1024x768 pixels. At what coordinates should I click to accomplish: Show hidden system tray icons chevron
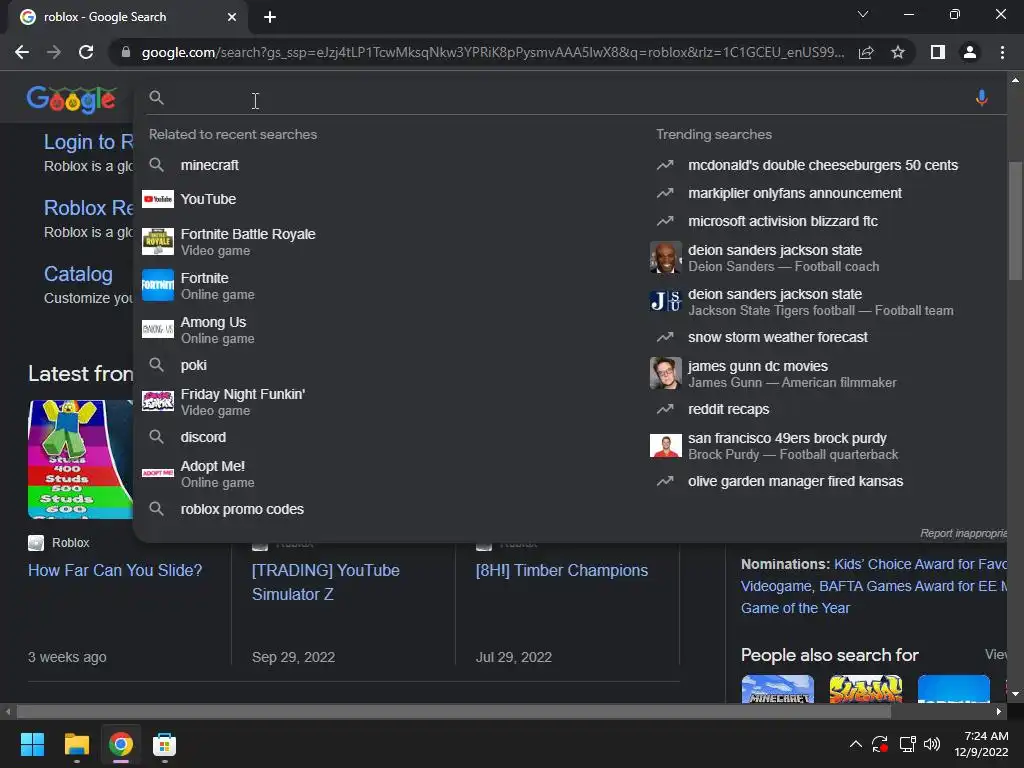click(x=856, y=744)
